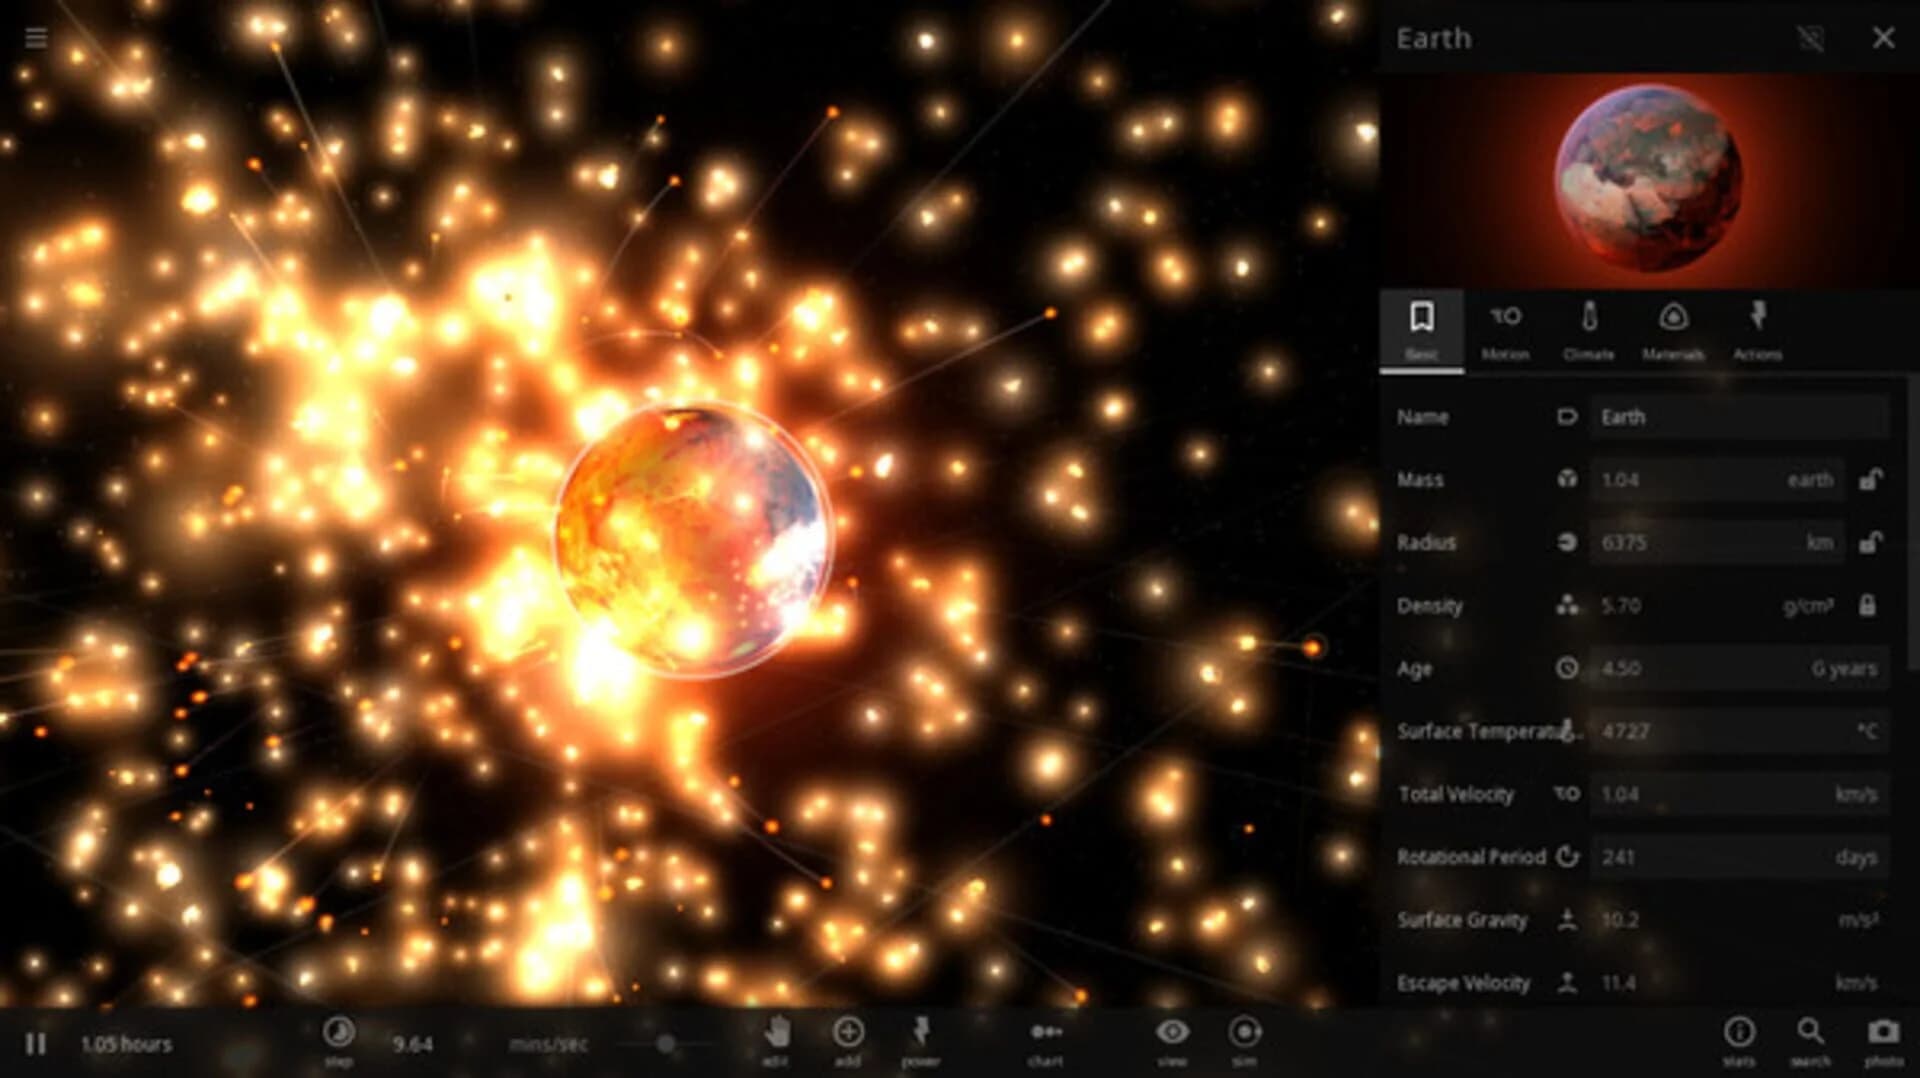Open the Motion tab icon
1920x1078 pixels.
1507,322
